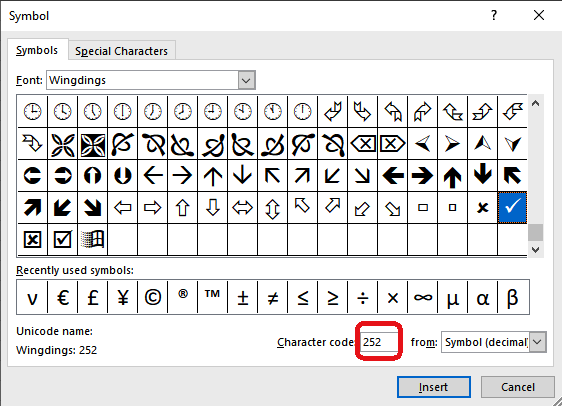Select the solid right-pointing arrowhead symbol
Viewport: 562px width, 406px height.
click(x=452, y=144)
